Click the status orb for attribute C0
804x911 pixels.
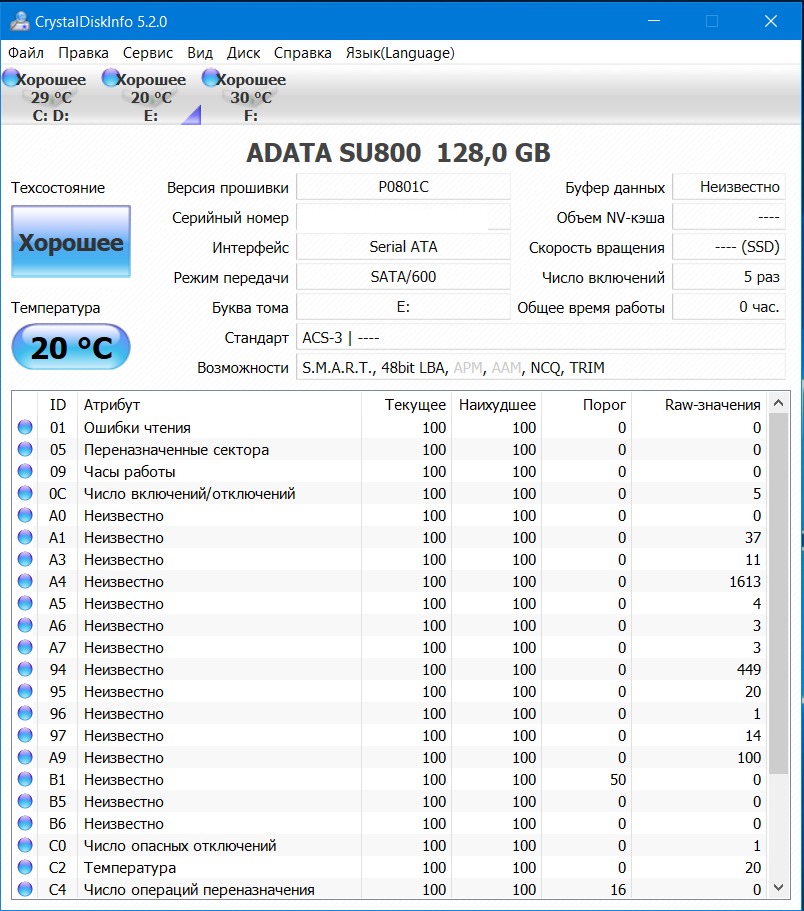25,845
